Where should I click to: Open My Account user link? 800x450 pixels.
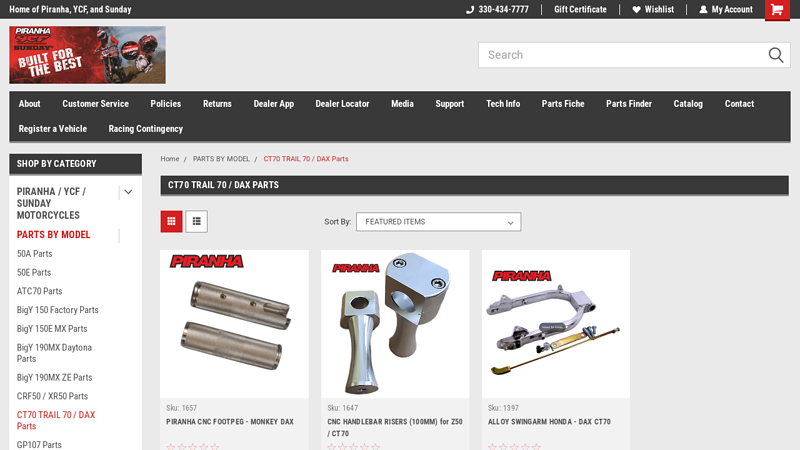726,10
